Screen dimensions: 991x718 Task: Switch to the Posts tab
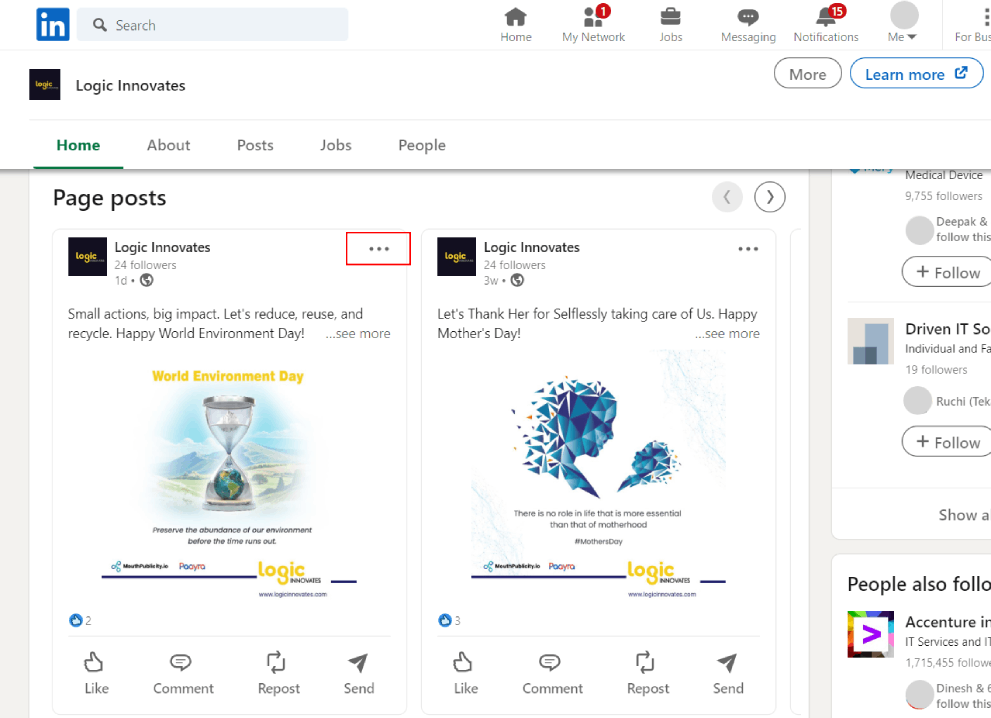(x=255, y=145)
